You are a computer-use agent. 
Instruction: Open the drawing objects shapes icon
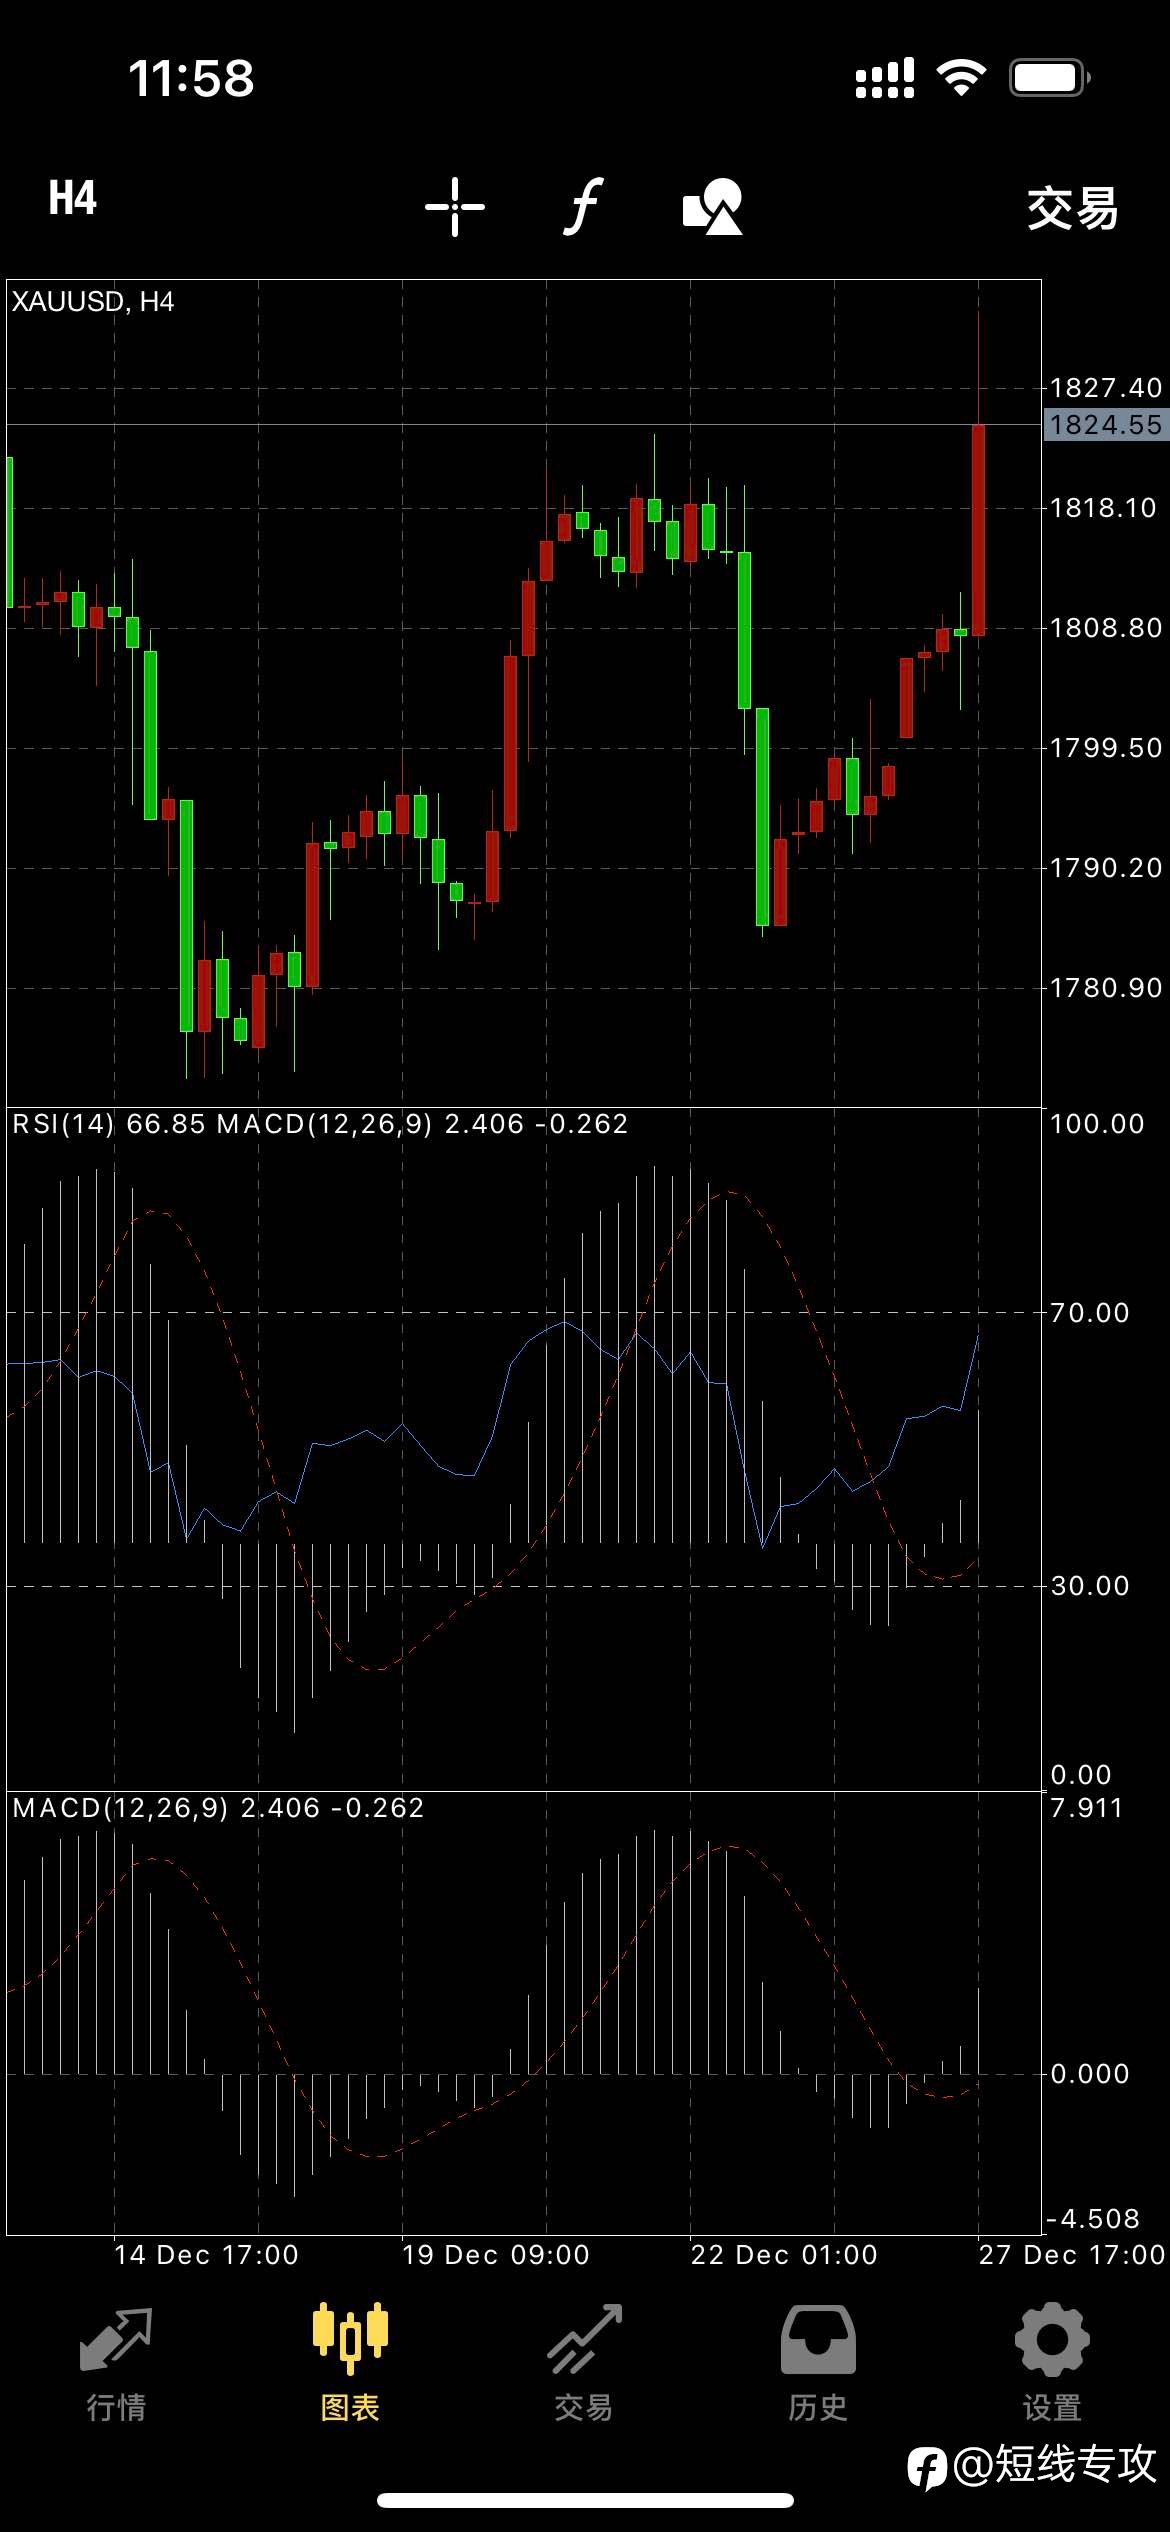(713, 207)
